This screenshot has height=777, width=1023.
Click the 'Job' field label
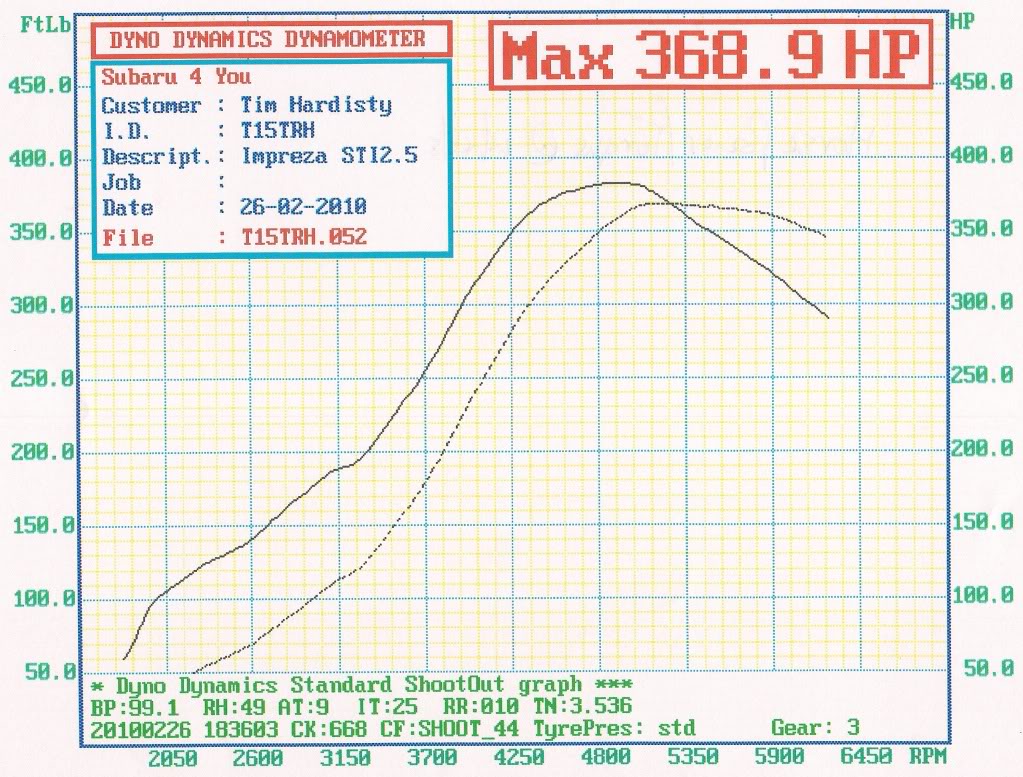click(121, 182)
